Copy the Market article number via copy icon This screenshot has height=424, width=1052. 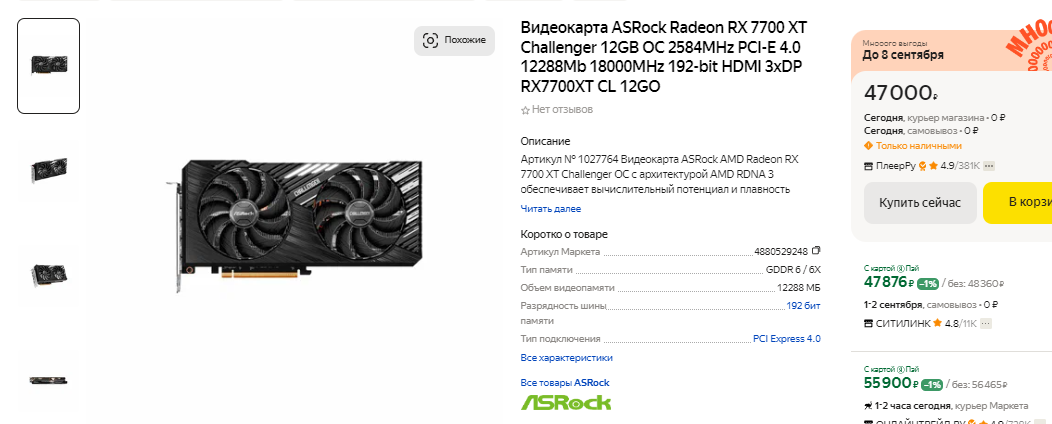pyautogui.click(x=816, y=251)
